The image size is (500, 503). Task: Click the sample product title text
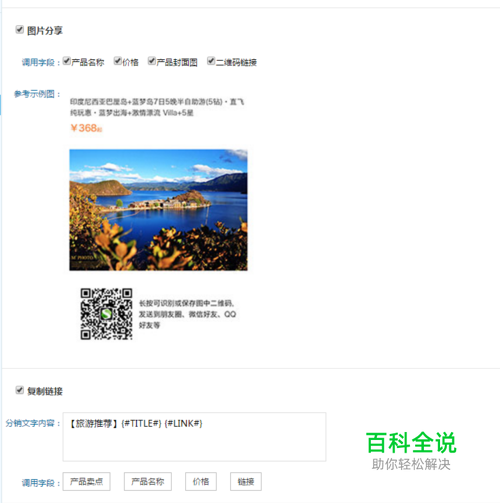157,107
